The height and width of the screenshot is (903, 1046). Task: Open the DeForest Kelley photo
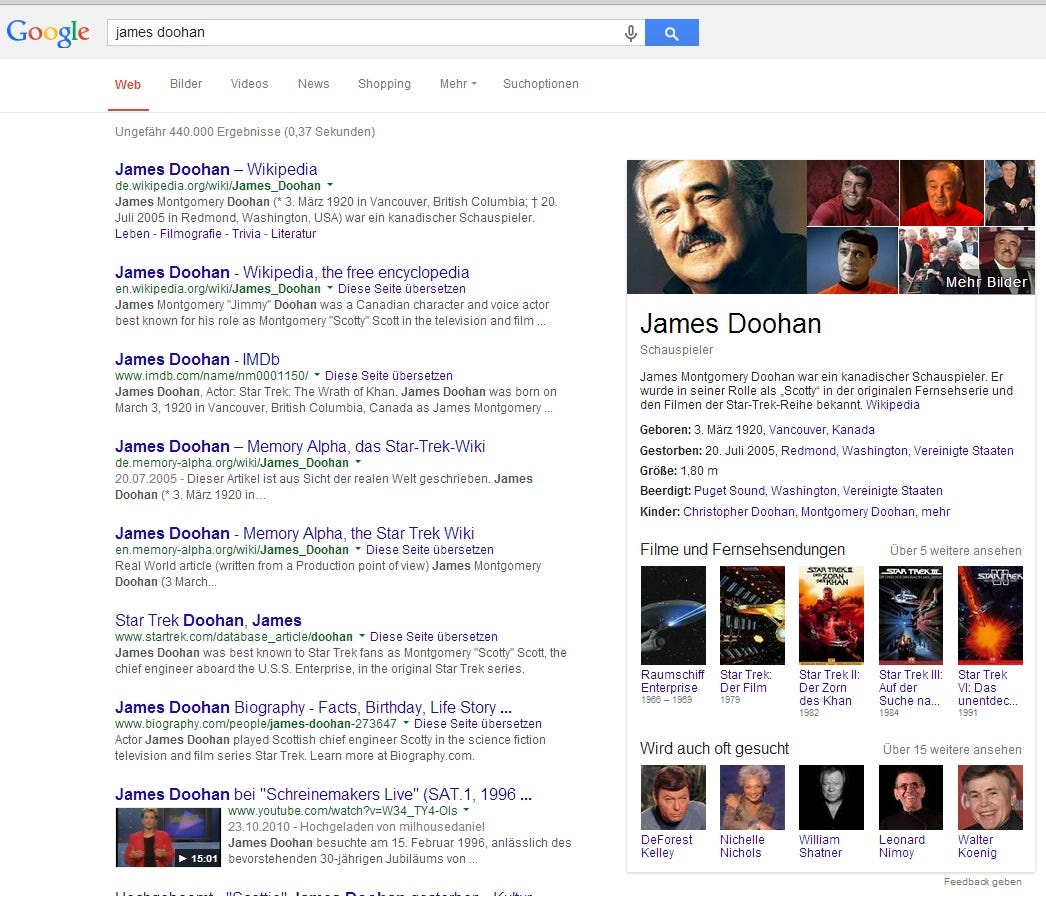click(x=673, y=797)
